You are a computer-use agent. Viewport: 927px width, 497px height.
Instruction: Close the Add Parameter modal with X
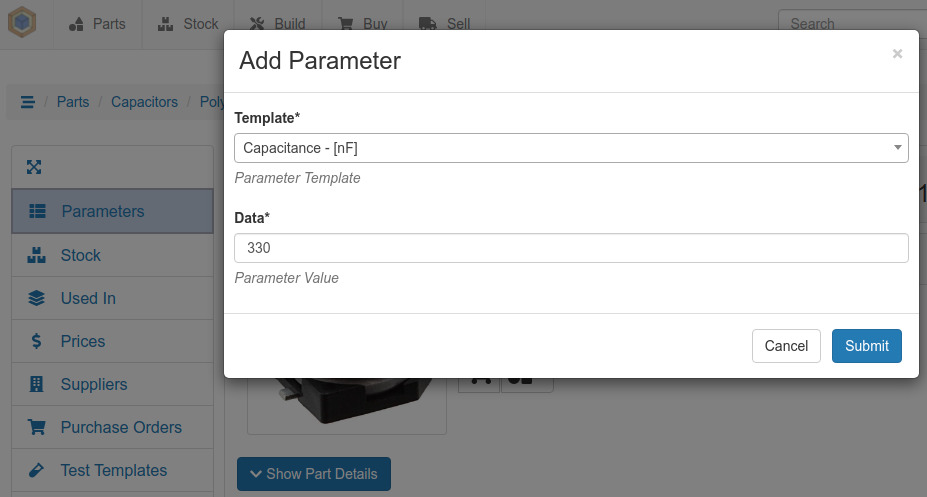click(897, 54)
